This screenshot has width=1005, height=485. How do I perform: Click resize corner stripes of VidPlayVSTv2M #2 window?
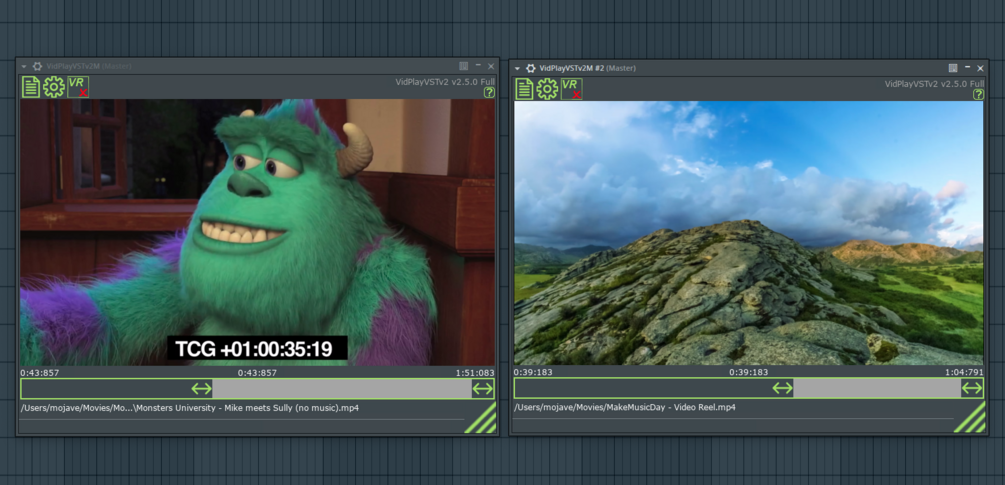point(970,417)
